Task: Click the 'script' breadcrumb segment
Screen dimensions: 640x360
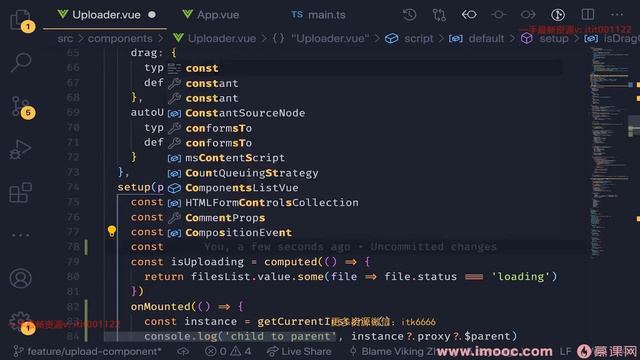Action: pos(409,38)
